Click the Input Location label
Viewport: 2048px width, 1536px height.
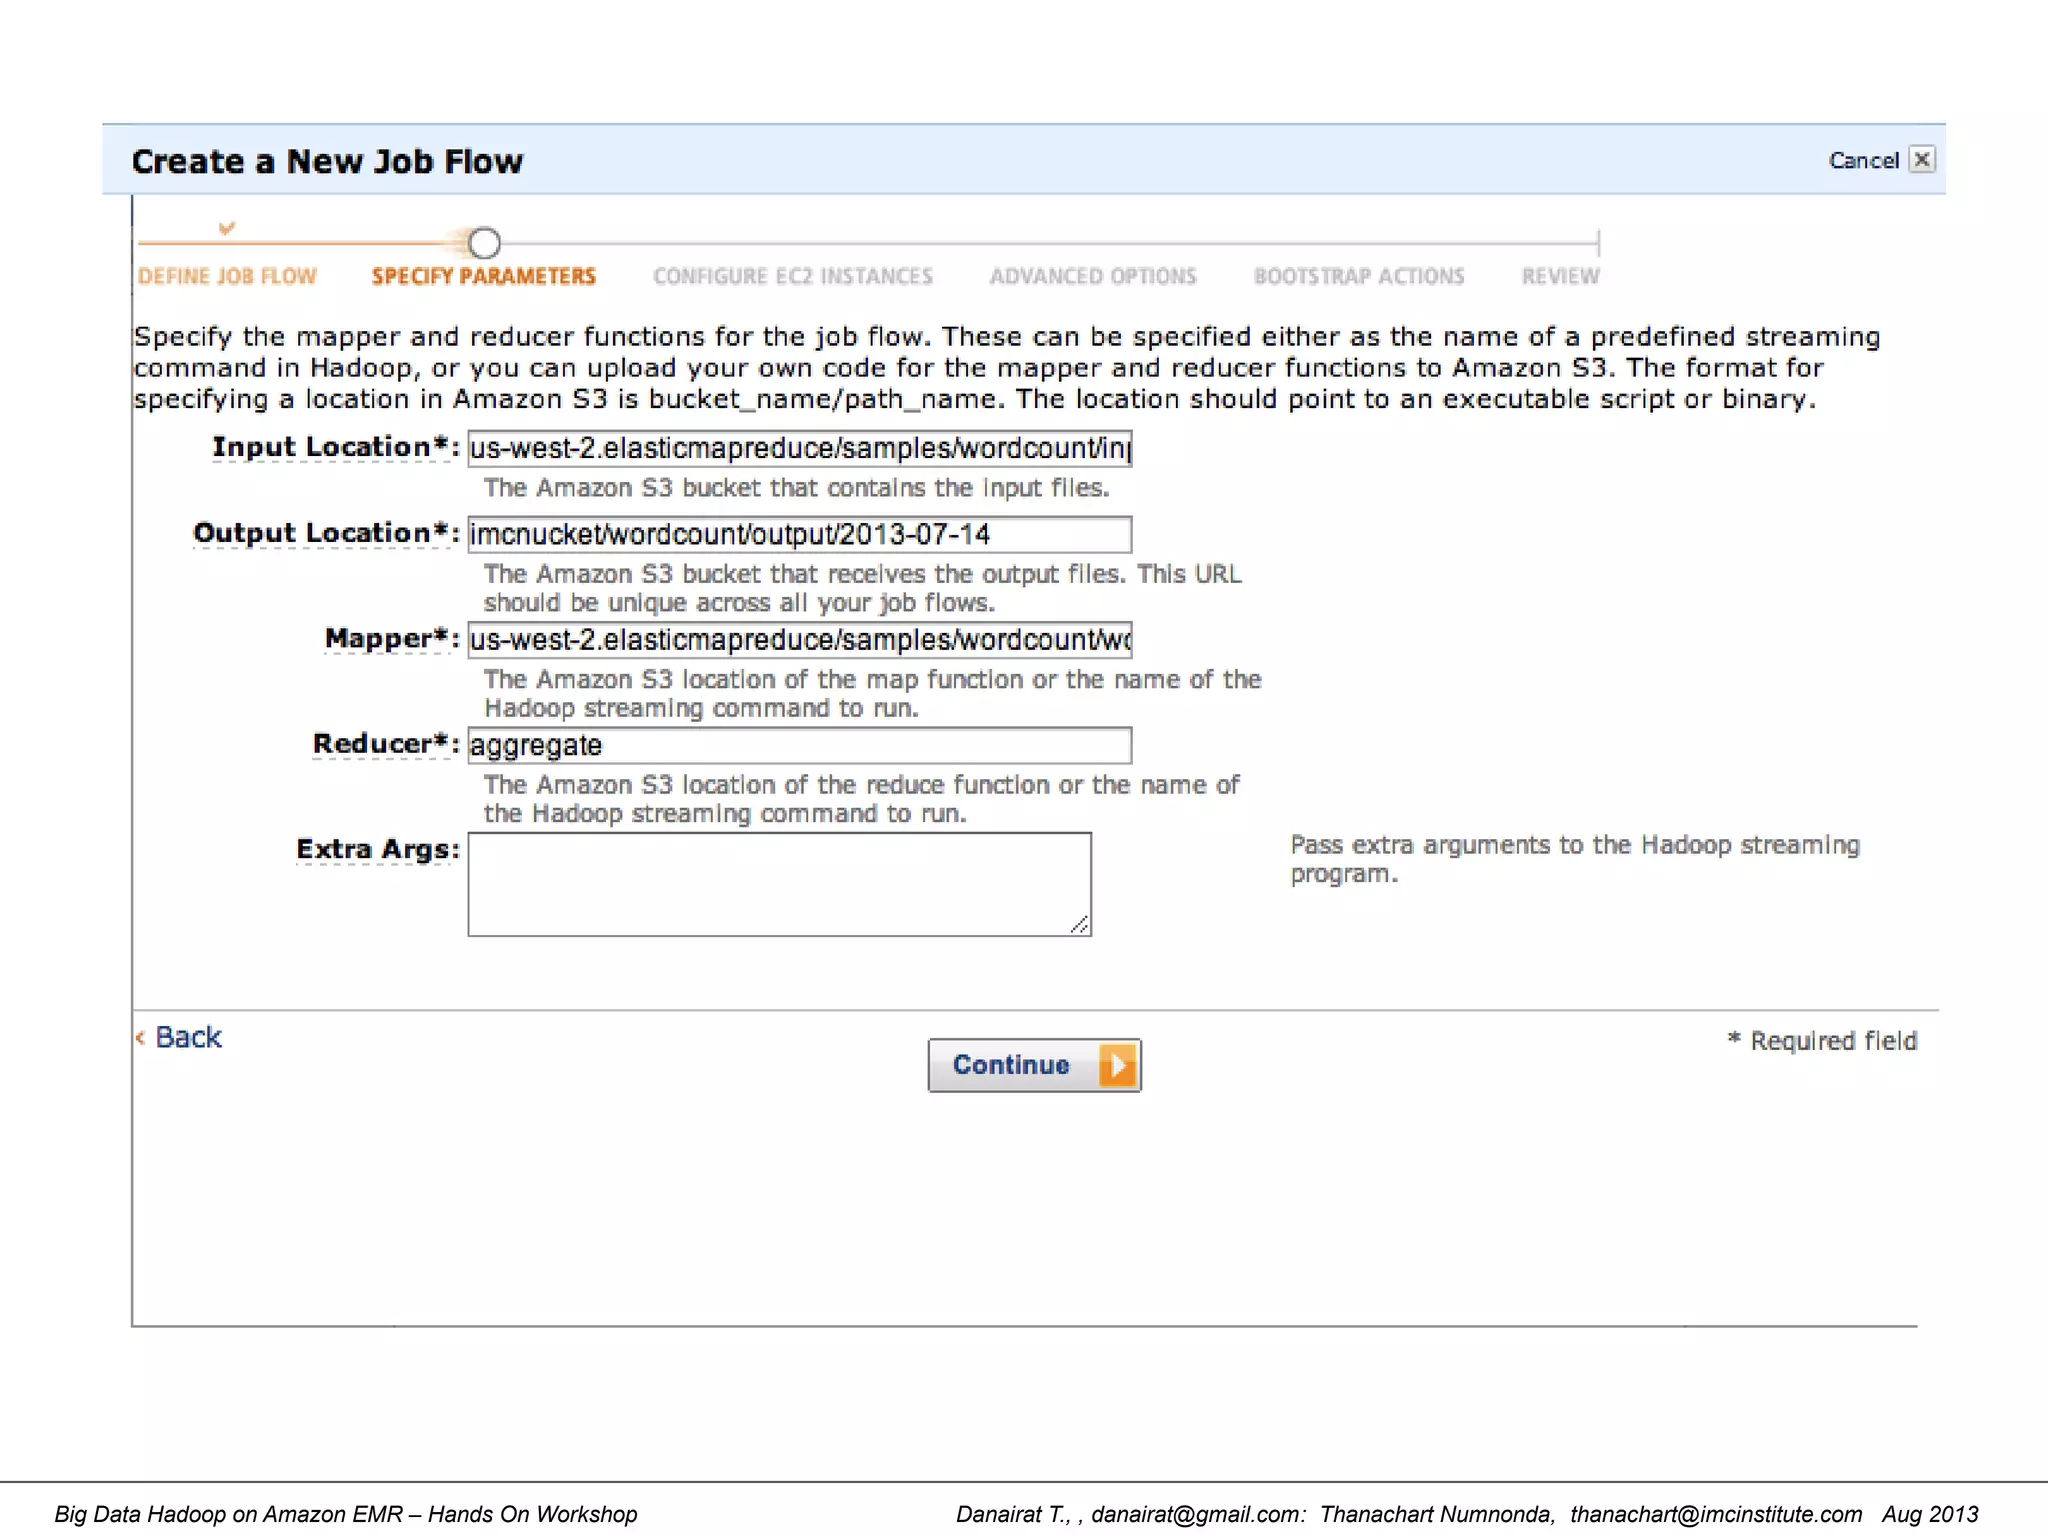click(x=335, y=447)
